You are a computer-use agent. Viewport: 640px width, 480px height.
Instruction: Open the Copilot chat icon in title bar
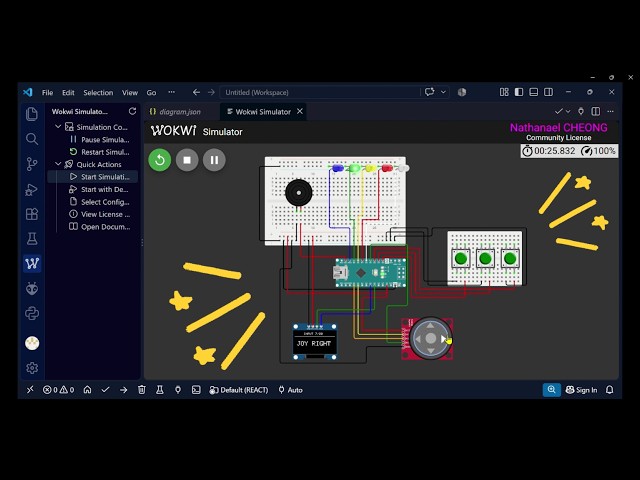click(429, 92)
